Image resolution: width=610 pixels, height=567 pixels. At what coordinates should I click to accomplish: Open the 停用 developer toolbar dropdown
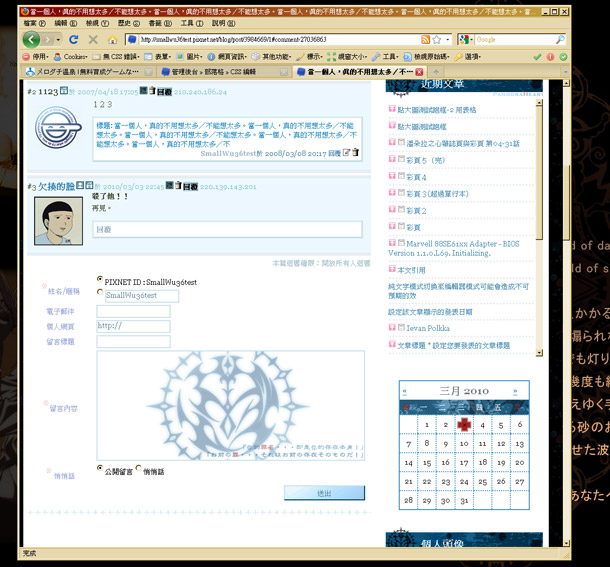pyautogui.click(x=36, y=57)
